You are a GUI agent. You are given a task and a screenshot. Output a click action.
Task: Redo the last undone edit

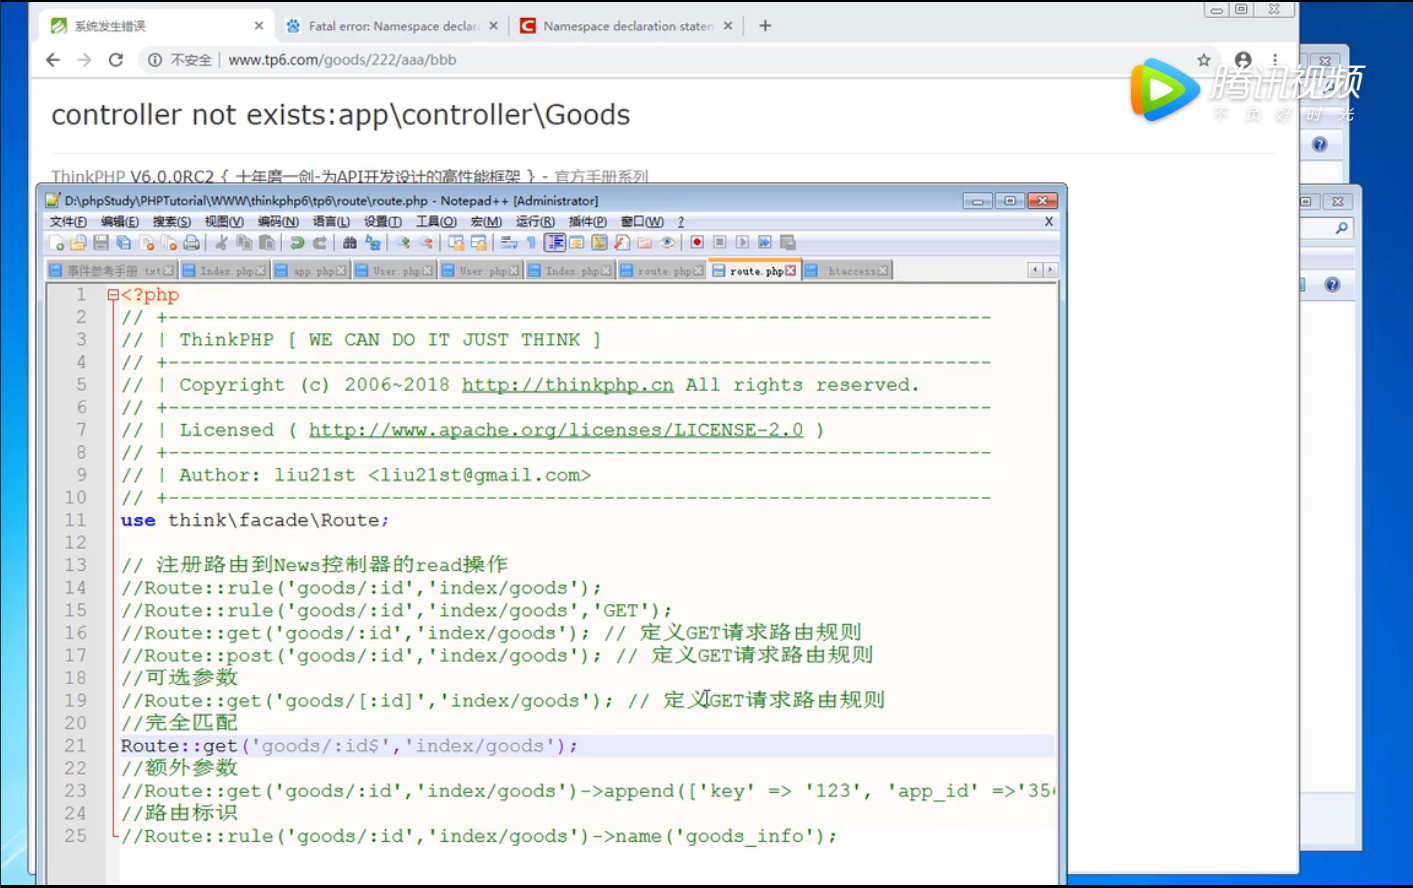pos(320,242)
